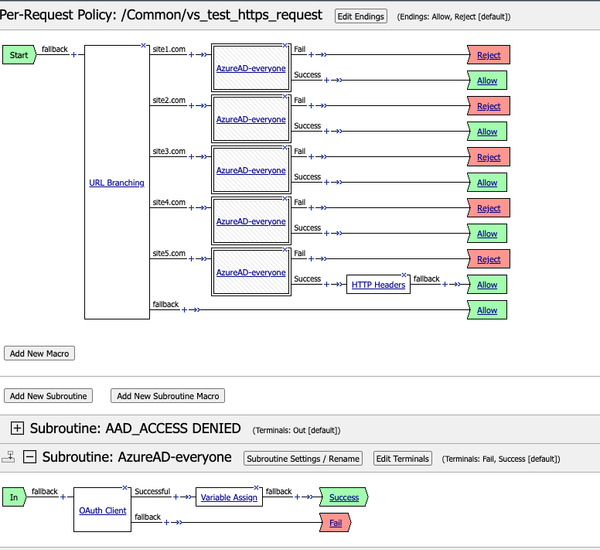Collapse the AzureAD-everyone subroutine
The width and height of the screenshot is (600, 550).
tap(30, 457)
